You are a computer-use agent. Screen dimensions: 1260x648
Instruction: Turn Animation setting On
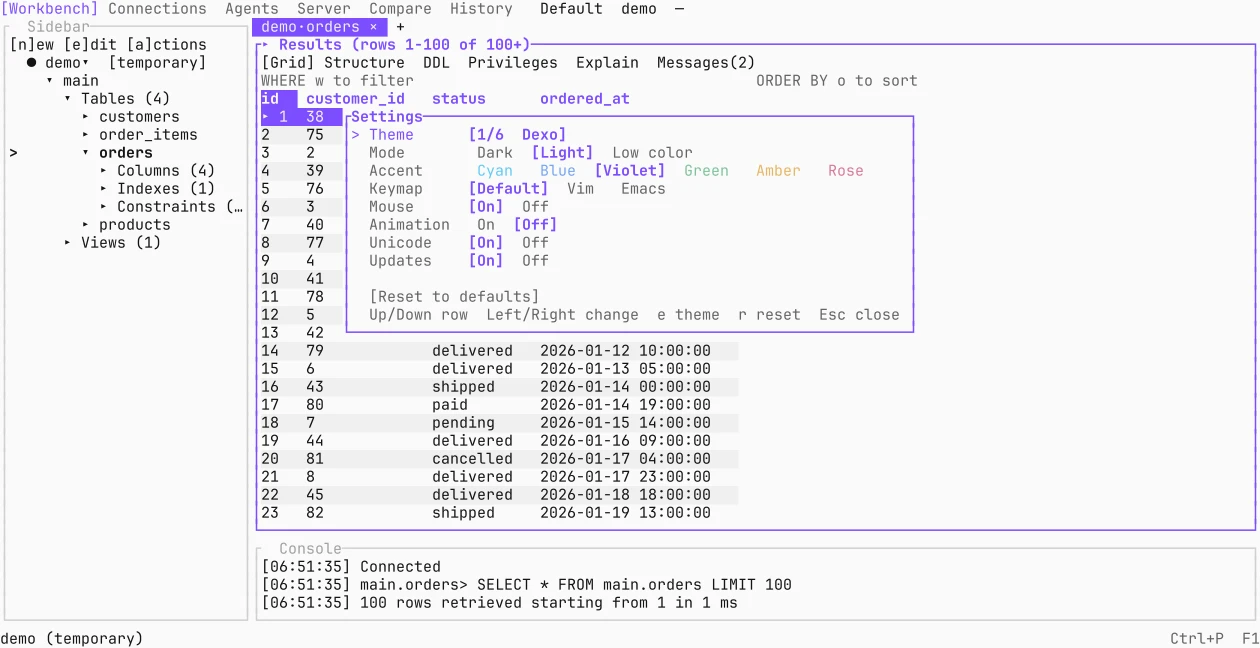pos(486,225)
